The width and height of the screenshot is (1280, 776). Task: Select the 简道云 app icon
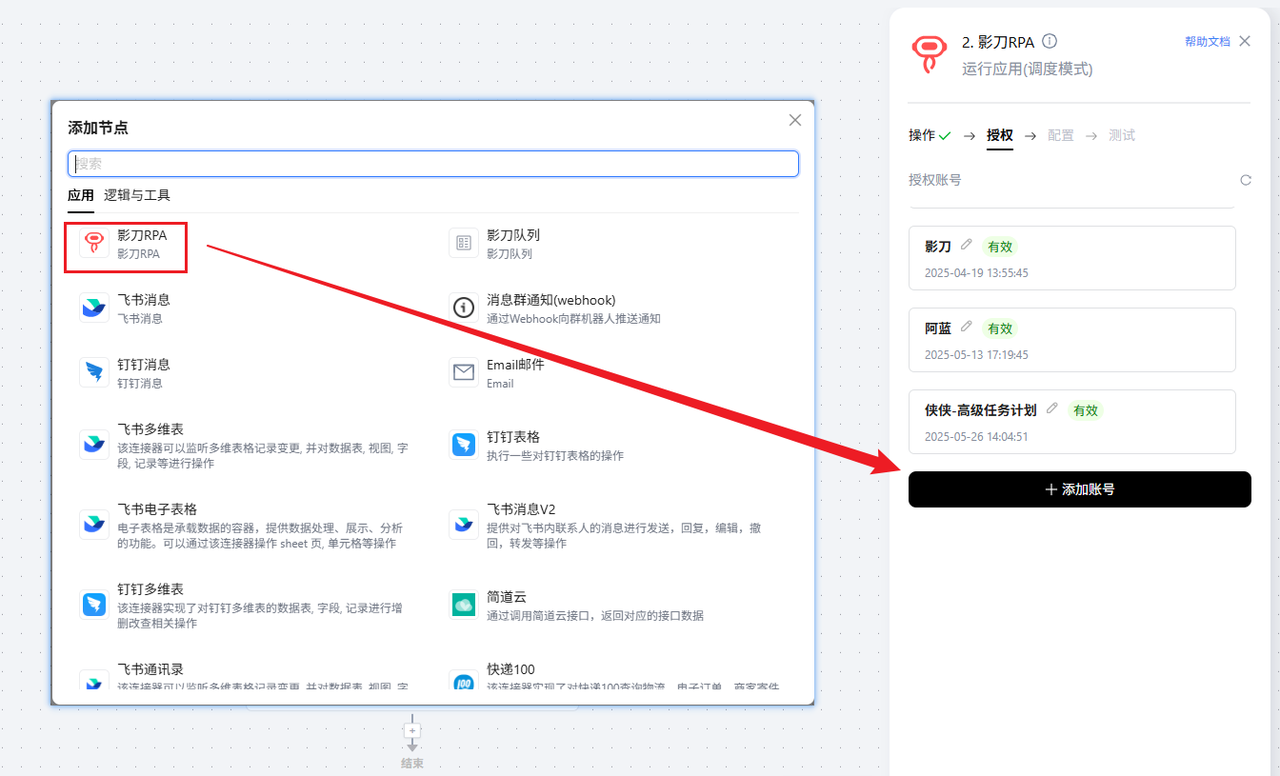[464, 604]
